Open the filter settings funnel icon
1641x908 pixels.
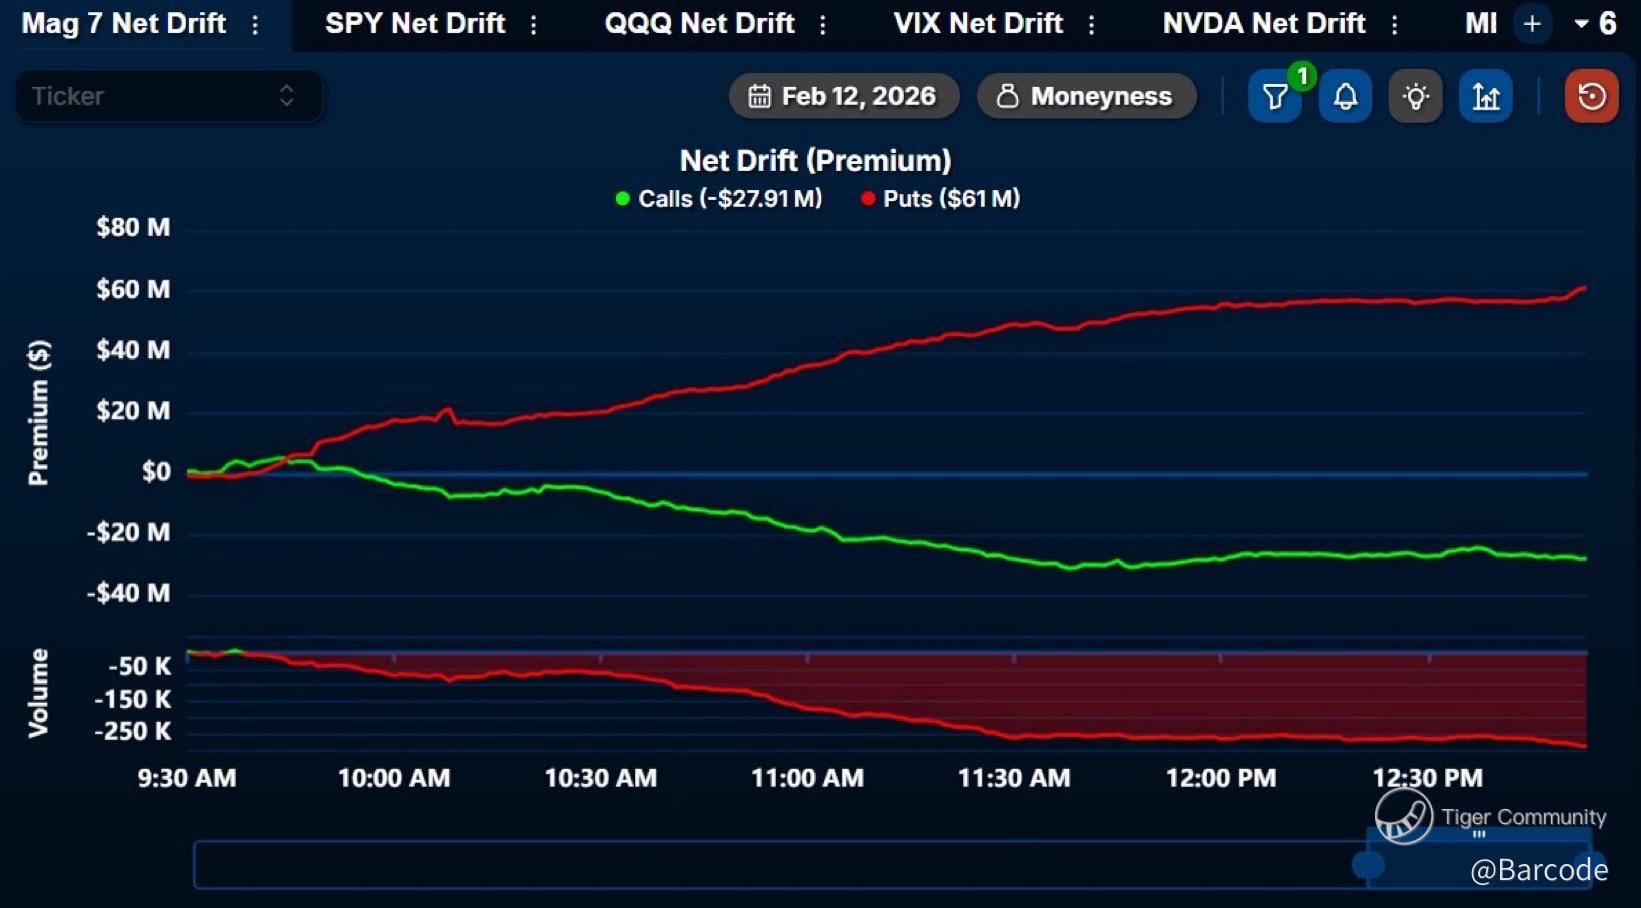pos(1275,97)
